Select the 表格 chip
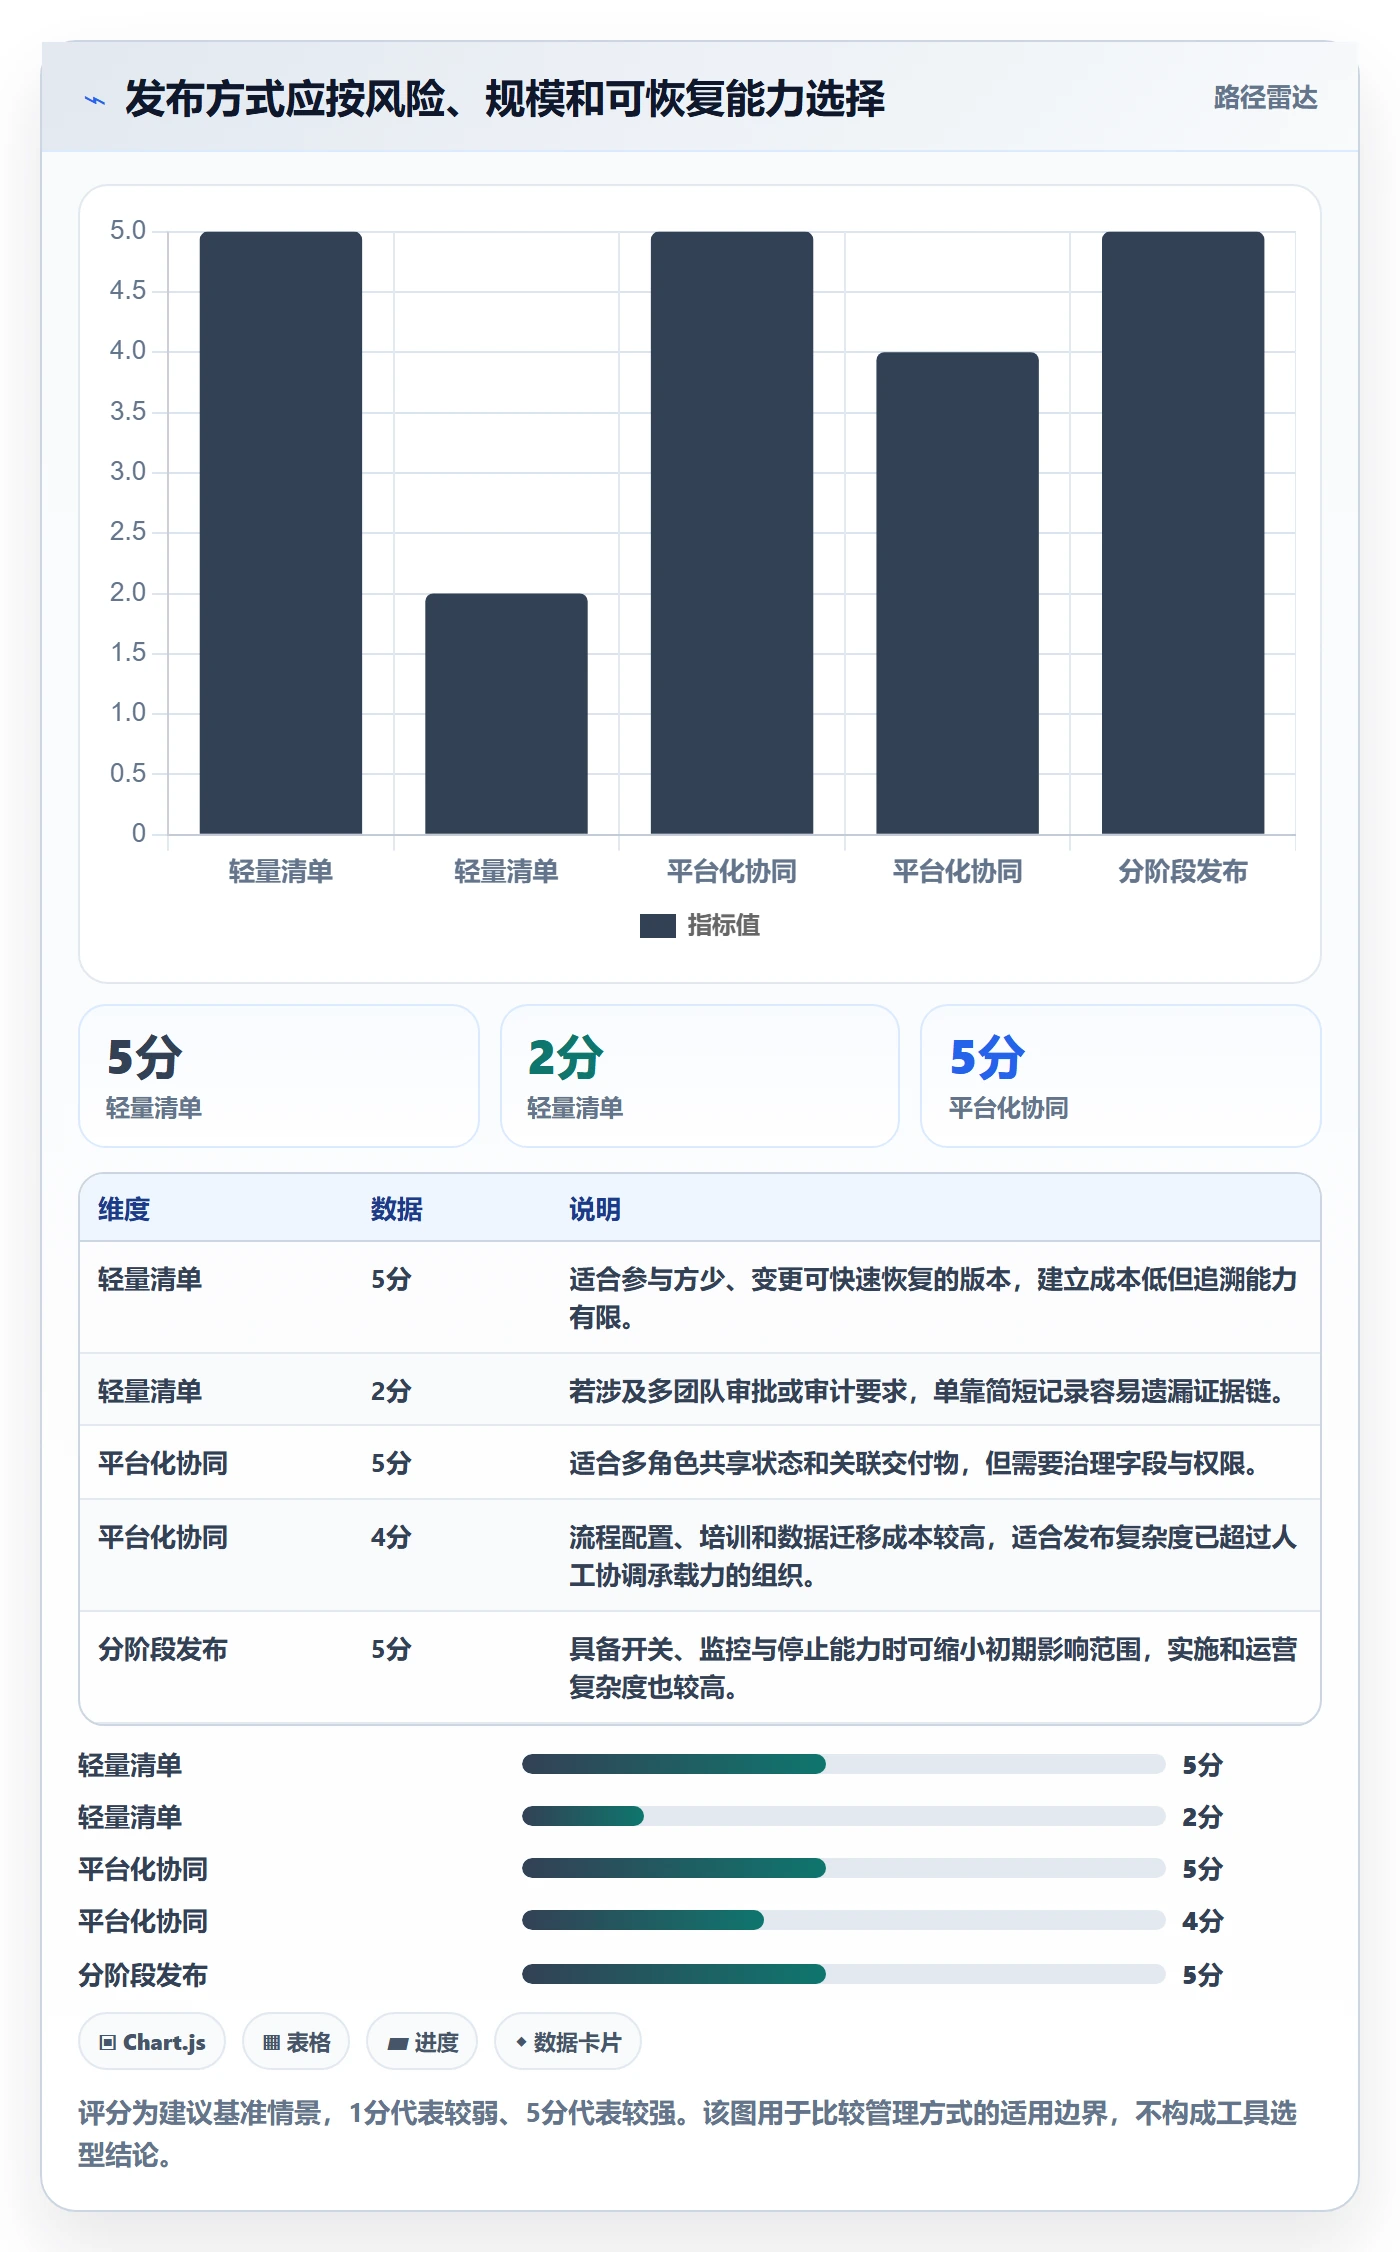Screen dimensions: 1400x2252 (x=296, y=2042)
